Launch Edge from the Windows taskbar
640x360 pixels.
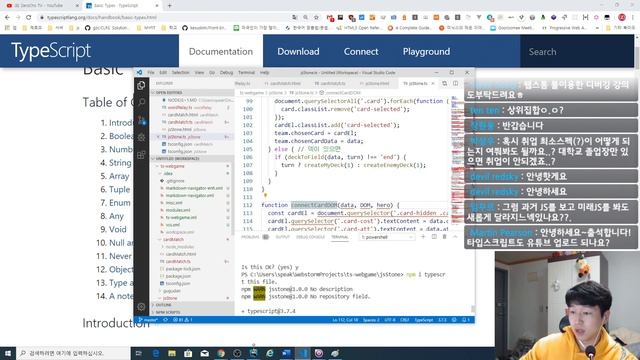click(156, 353)
